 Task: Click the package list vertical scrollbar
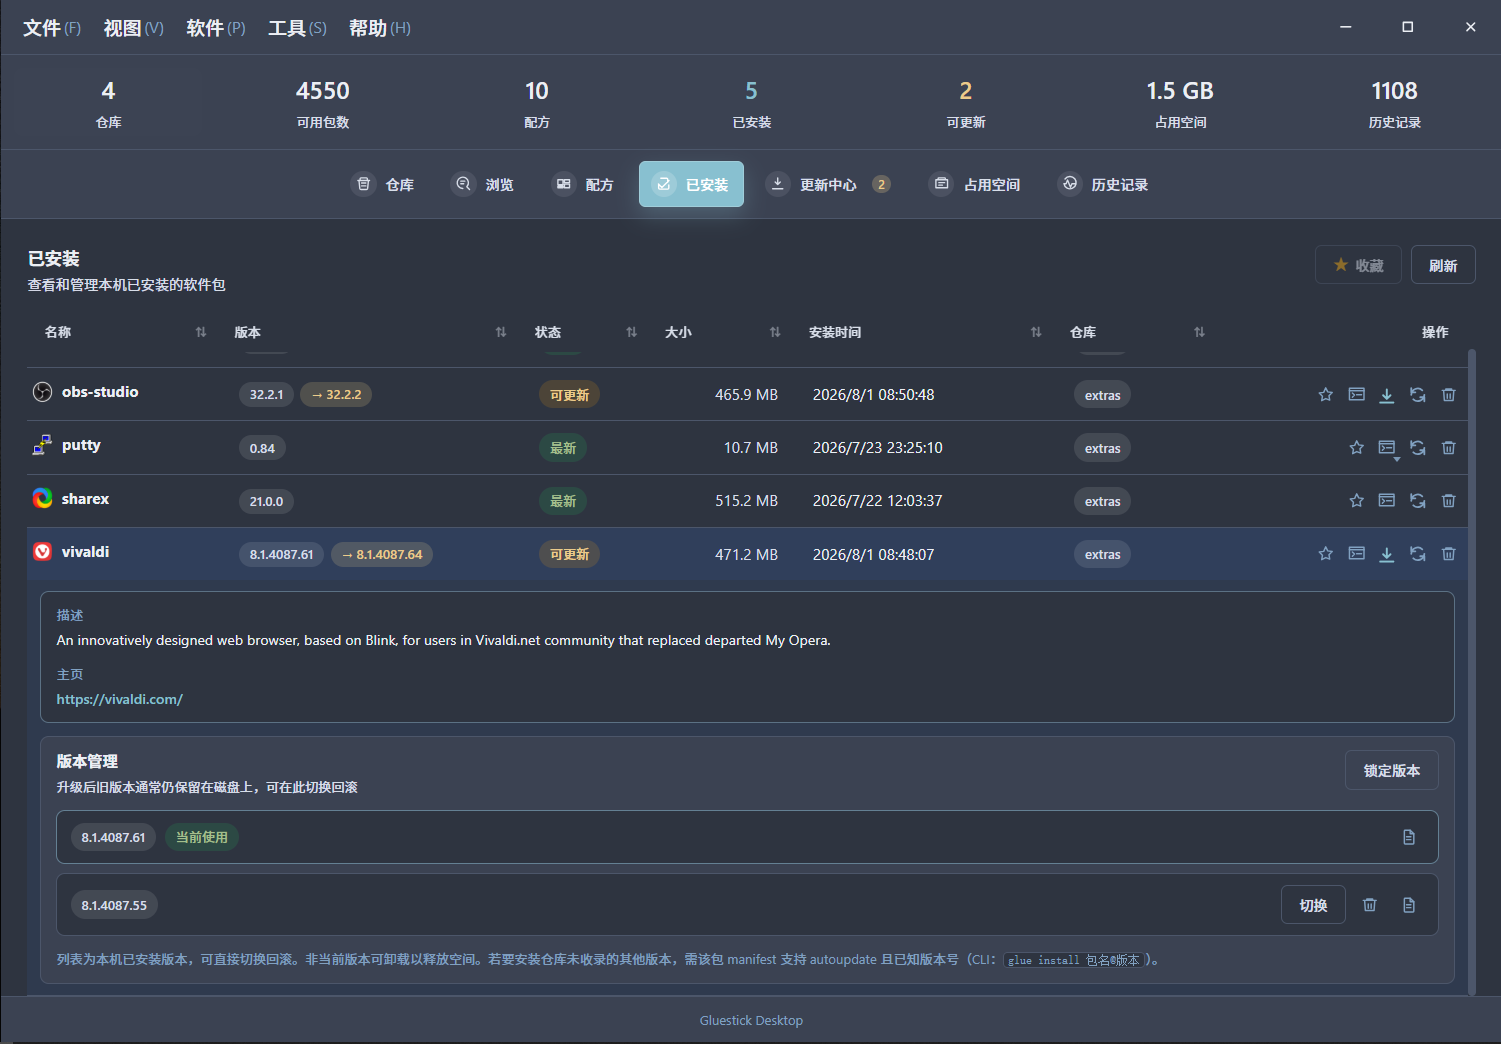[1471, 672]
